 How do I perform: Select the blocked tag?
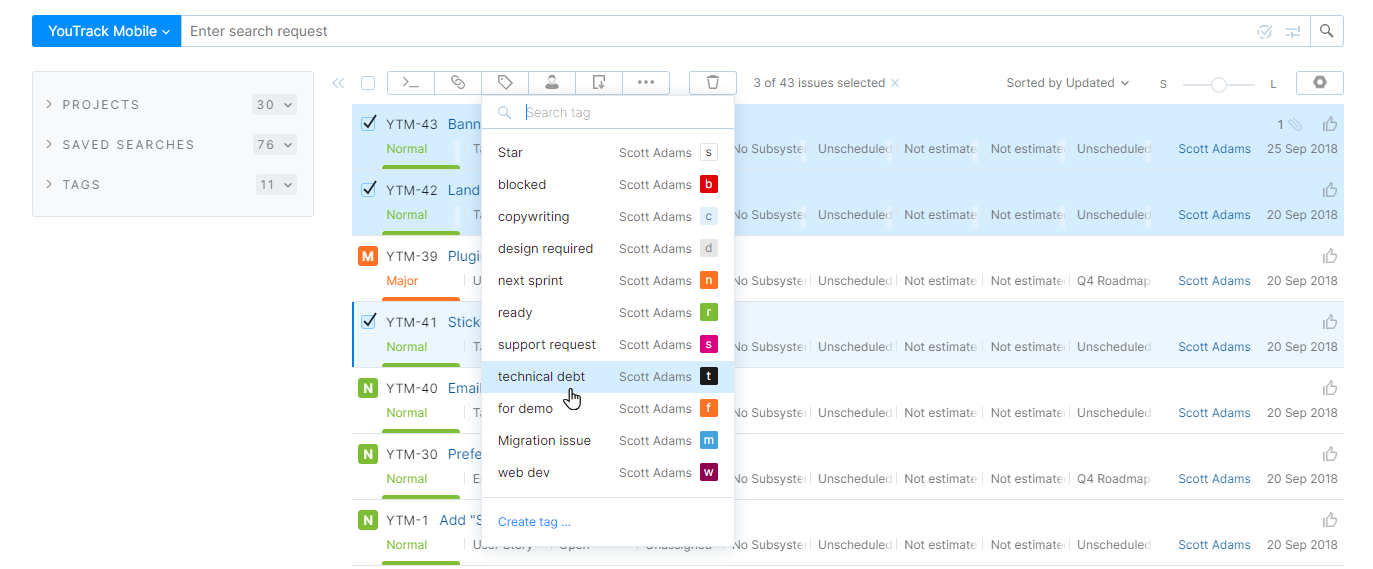click(x=608, y=185)
